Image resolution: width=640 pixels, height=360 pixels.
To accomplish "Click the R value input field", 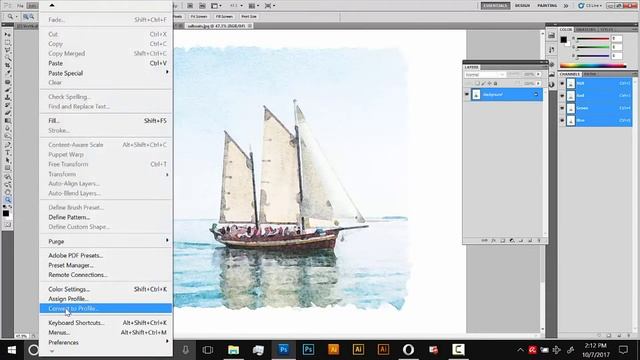I will [x=616, y=39].
